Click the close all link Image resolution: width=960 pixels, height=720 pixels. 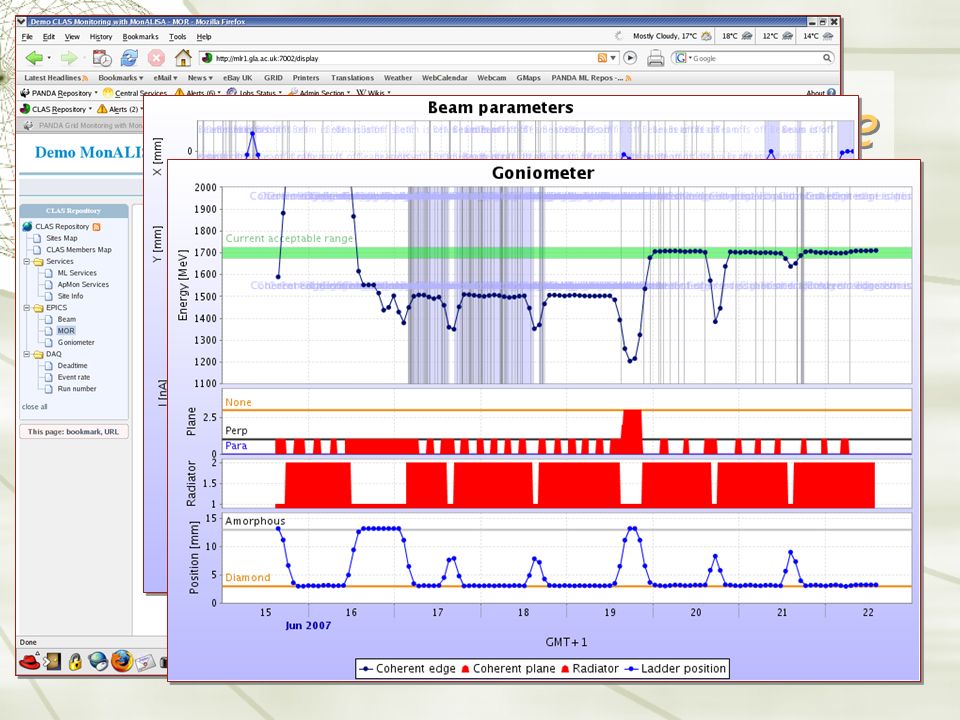coord(34,407)
